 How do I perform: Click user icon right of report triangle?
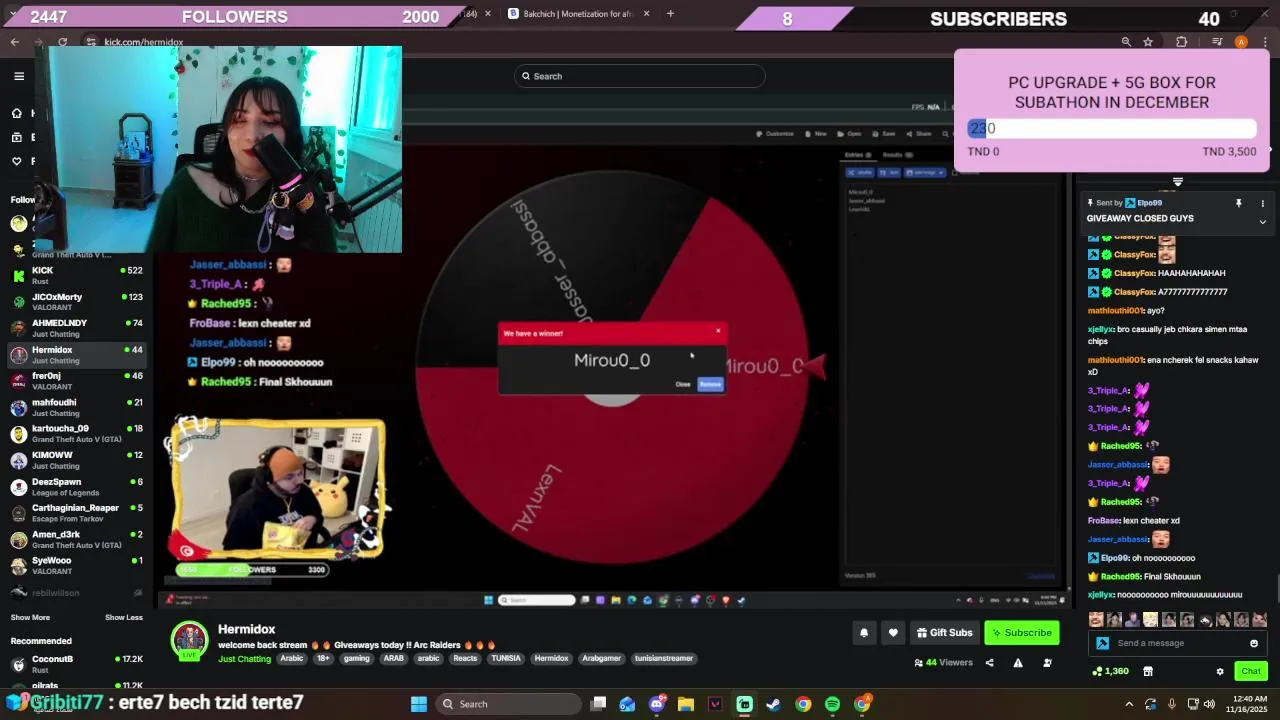pos(1048,663)
